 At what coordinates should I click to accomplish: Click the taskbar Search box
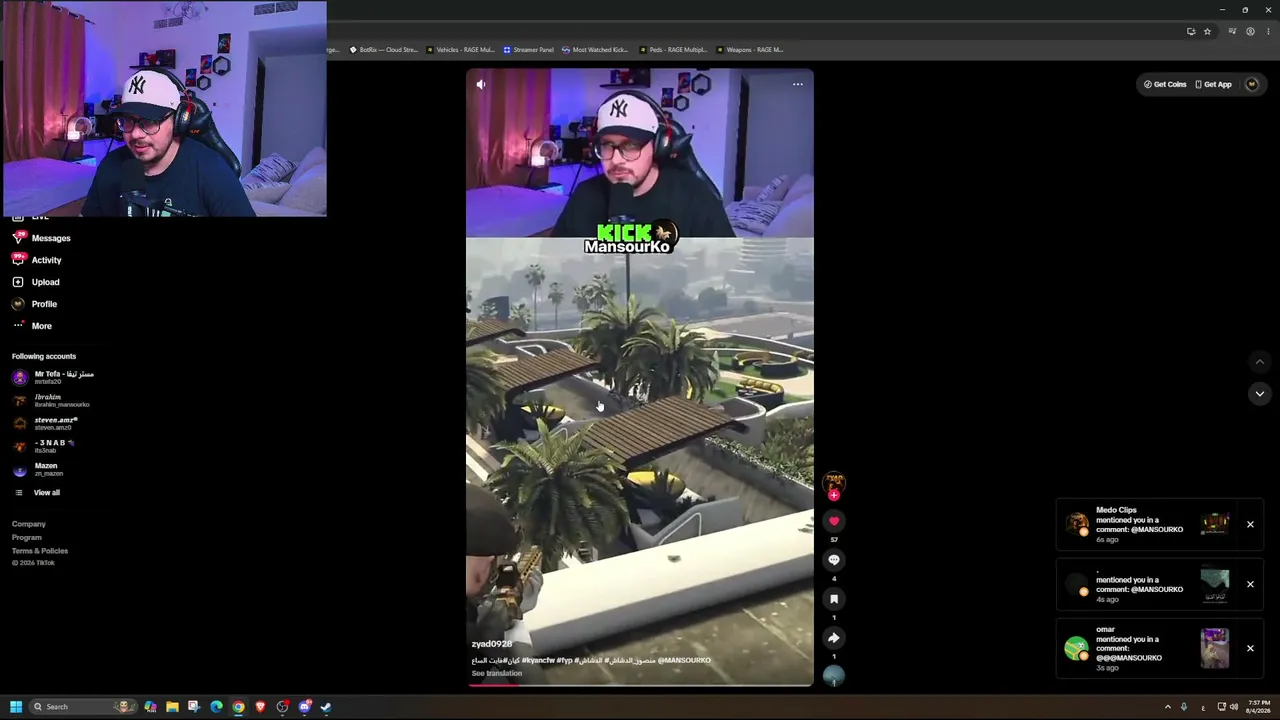(x=82, y=707)
